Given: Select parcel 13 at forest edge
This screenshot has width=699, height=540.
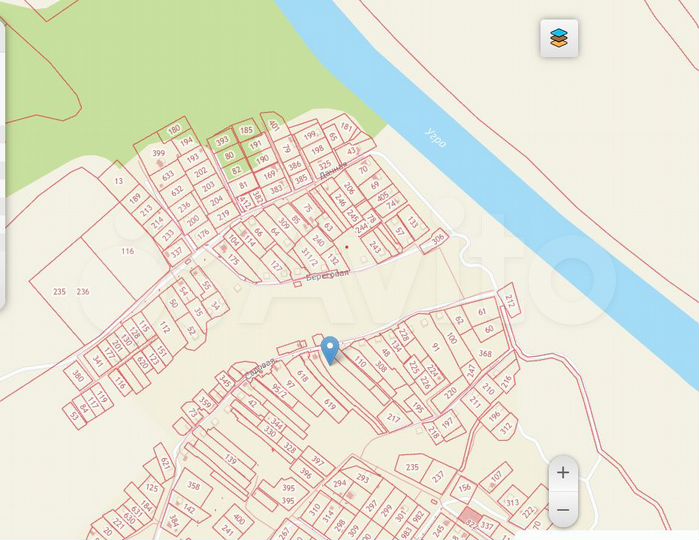Looking at the screenshot, I should pyautogui.click(x=119, y=181).
